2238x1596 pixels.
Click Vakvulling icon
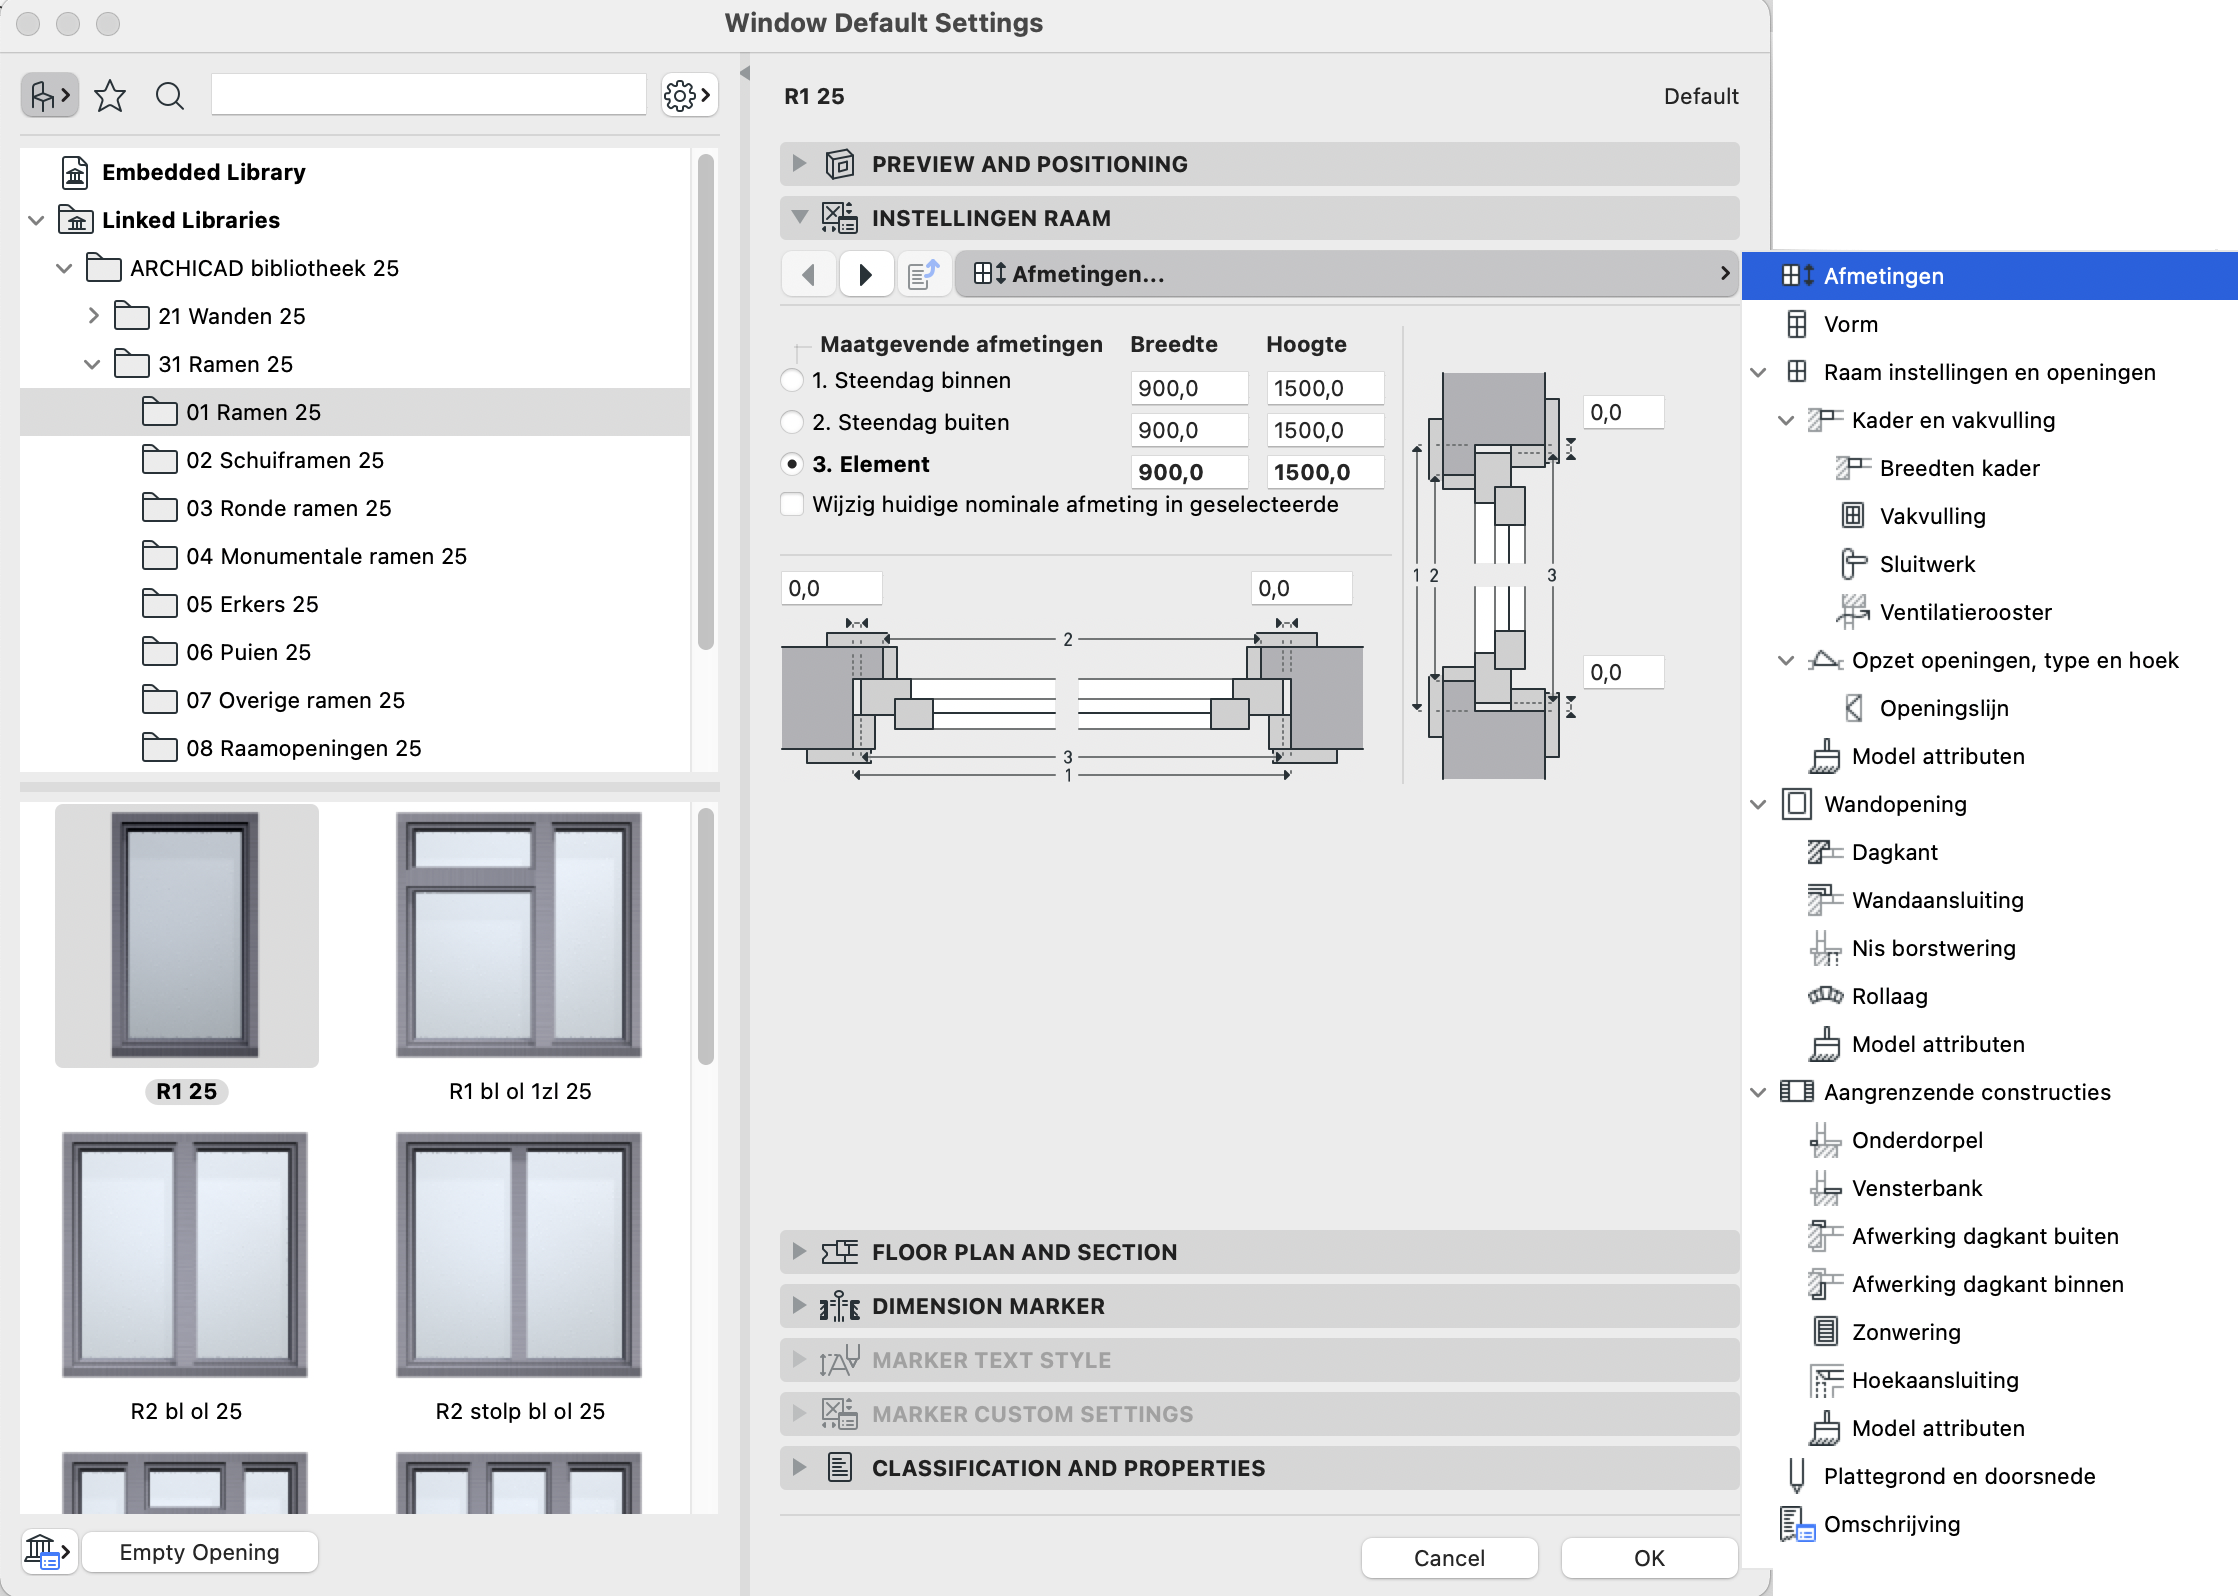[1853, 516]
